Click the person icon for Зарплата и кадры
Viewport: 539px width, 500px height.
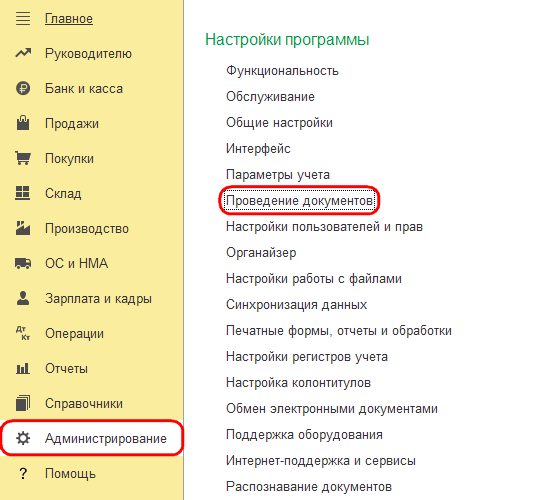pos(23,298)
